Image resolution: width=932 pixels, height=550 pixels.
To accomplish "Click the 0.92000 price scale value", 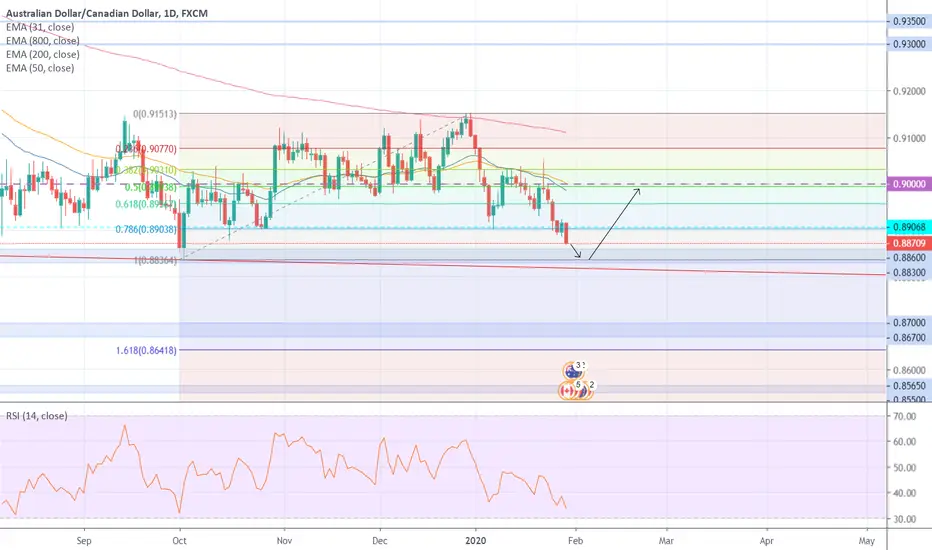I will point(909,91).
